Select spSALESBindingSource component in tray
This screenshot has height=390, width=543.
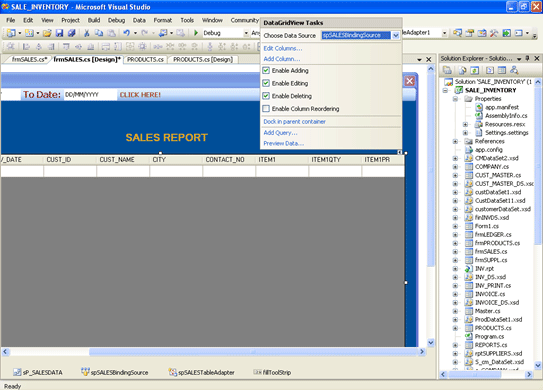pyautogui.click(x=115, y=372)
